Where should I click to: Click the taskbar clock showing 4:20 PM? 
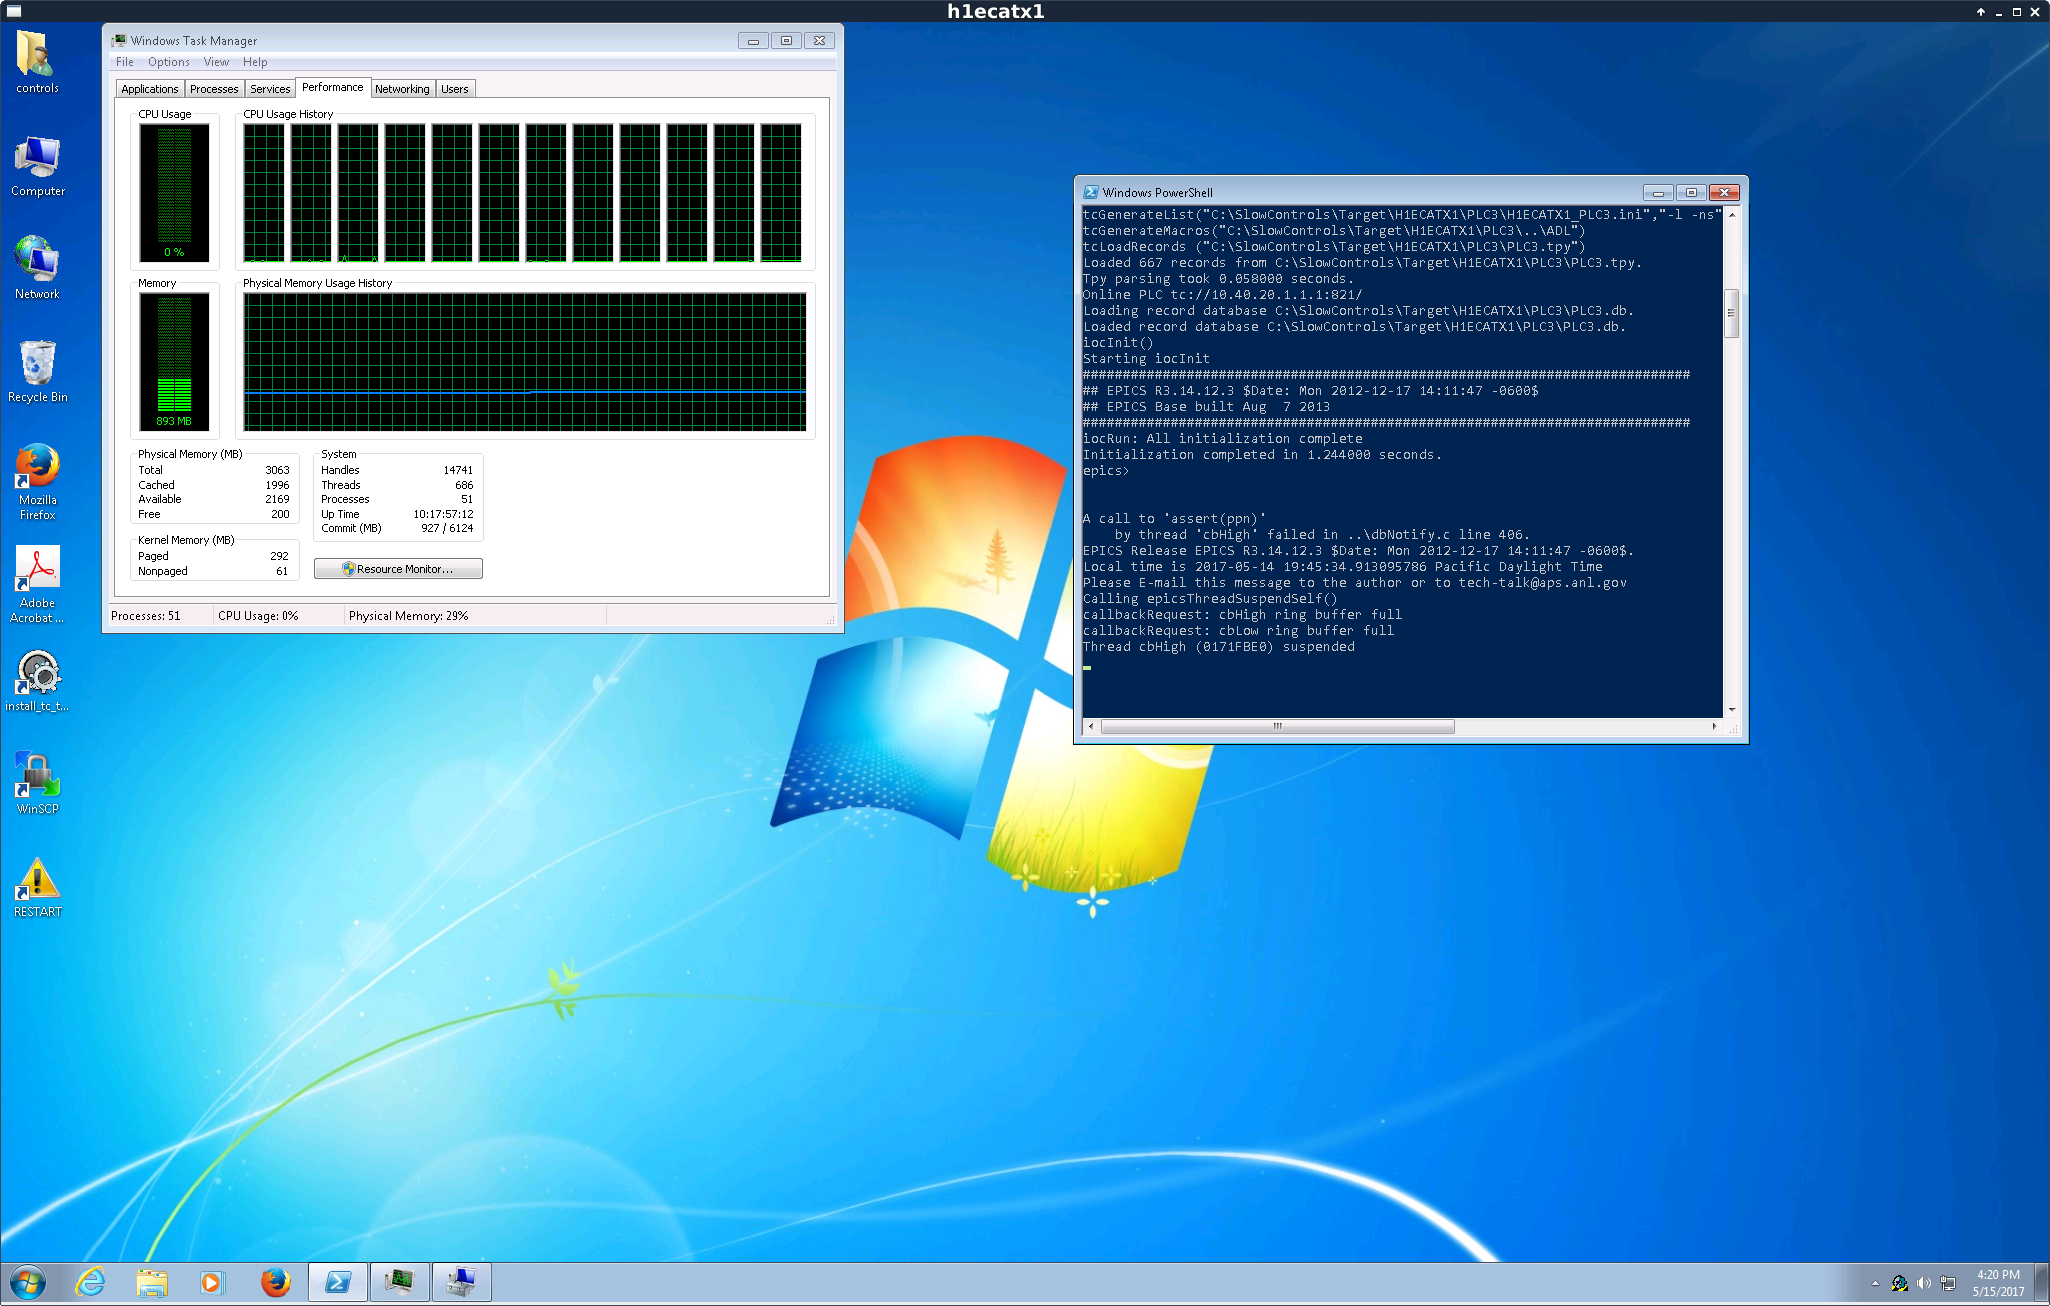tap(1998, 1283)
